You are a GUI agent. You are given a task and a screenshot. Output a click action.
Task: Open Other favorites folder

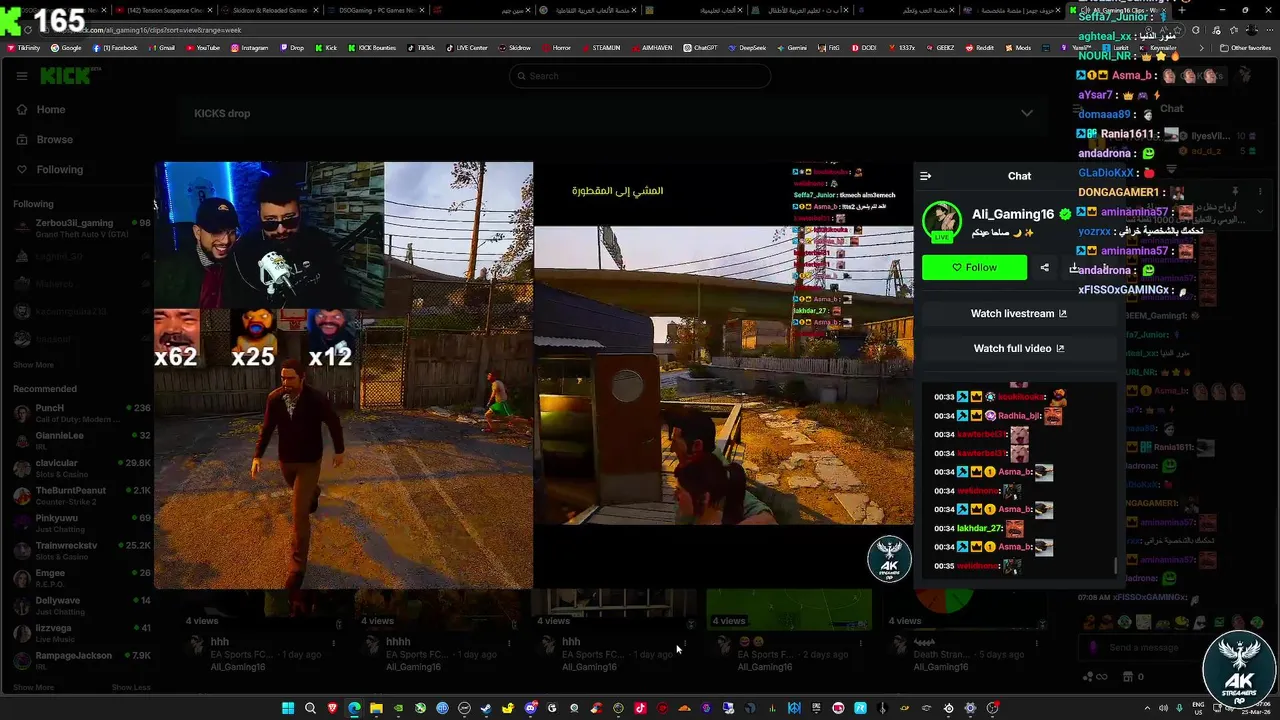[1245, 48]
